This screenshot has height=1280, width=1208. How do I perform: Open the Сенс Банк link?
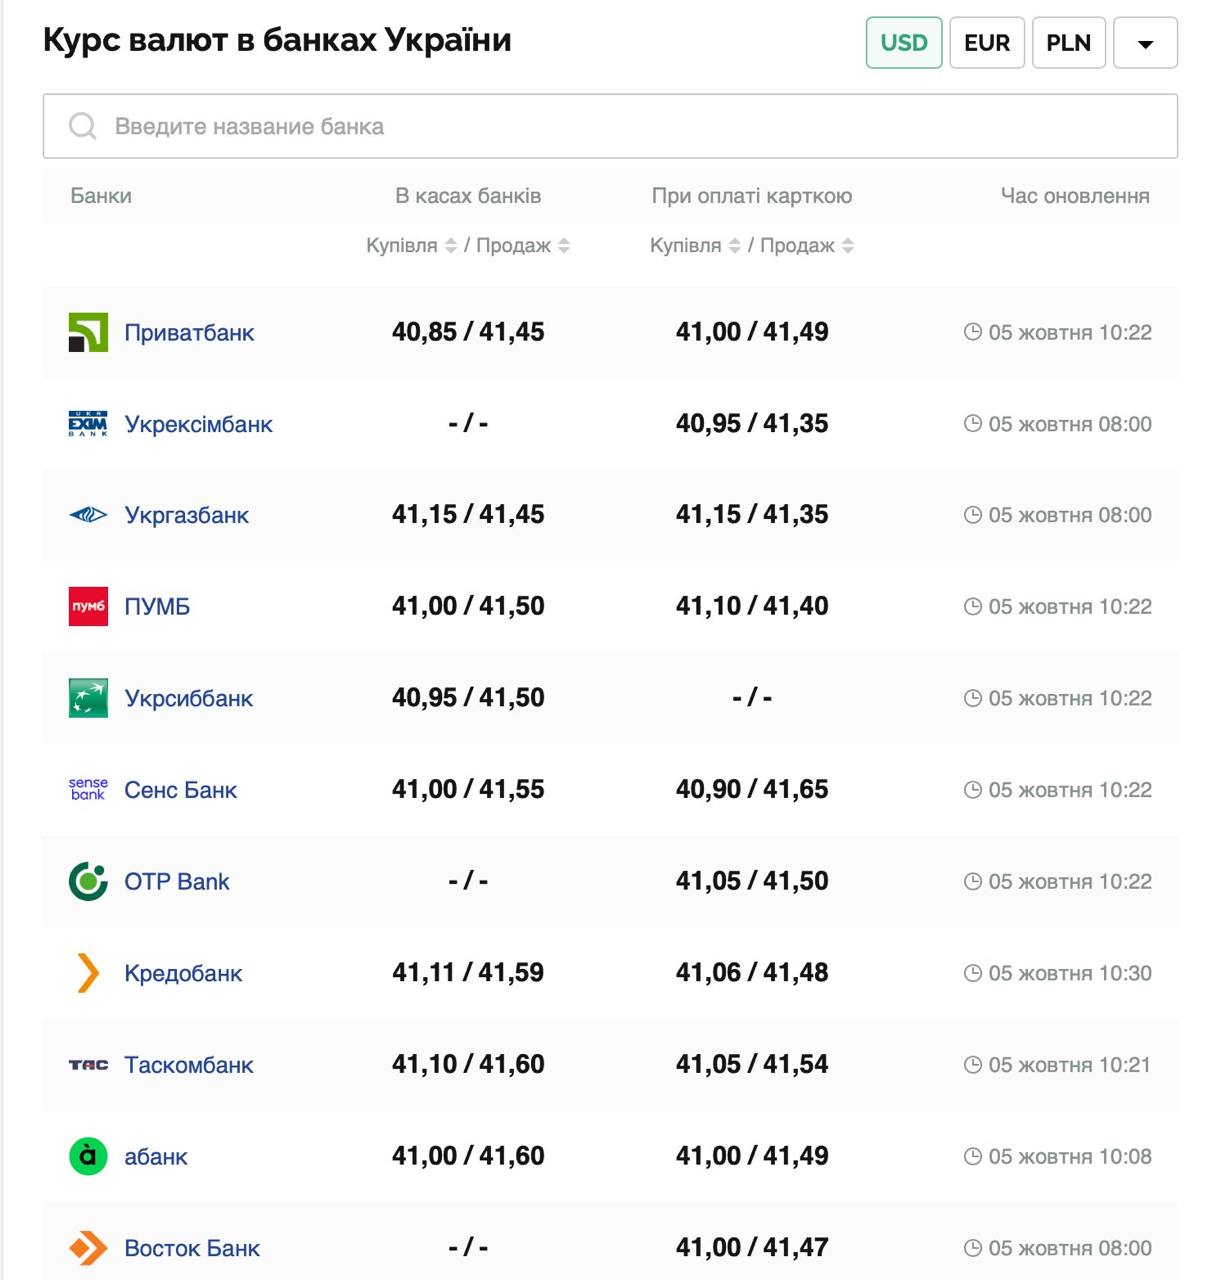[180, 790]
